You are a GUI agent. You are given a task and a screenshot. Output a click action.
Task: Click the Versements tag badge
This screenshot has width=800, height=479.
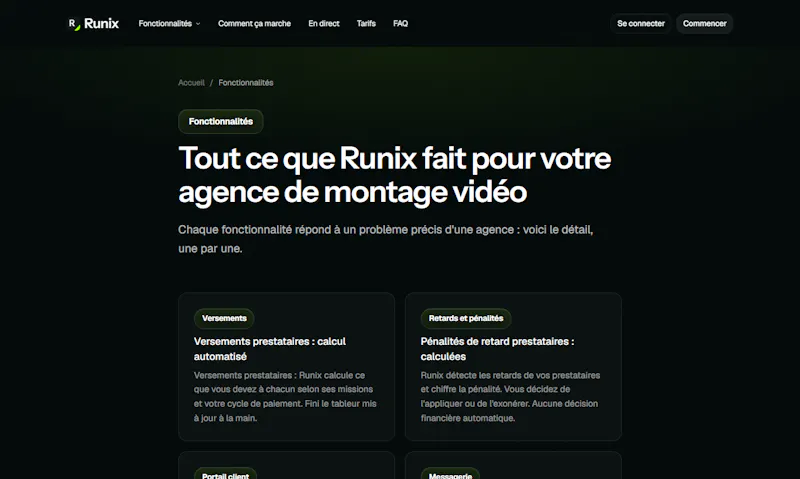[224, 318]
